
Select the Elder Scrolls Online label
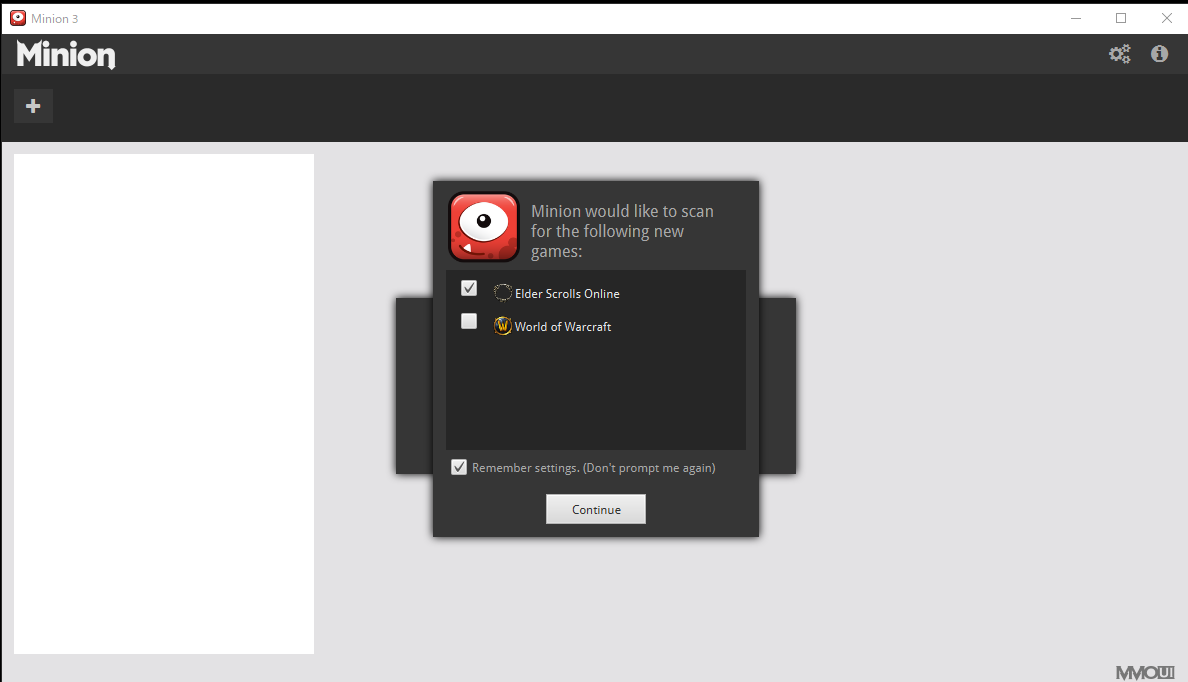click(567, 293)
